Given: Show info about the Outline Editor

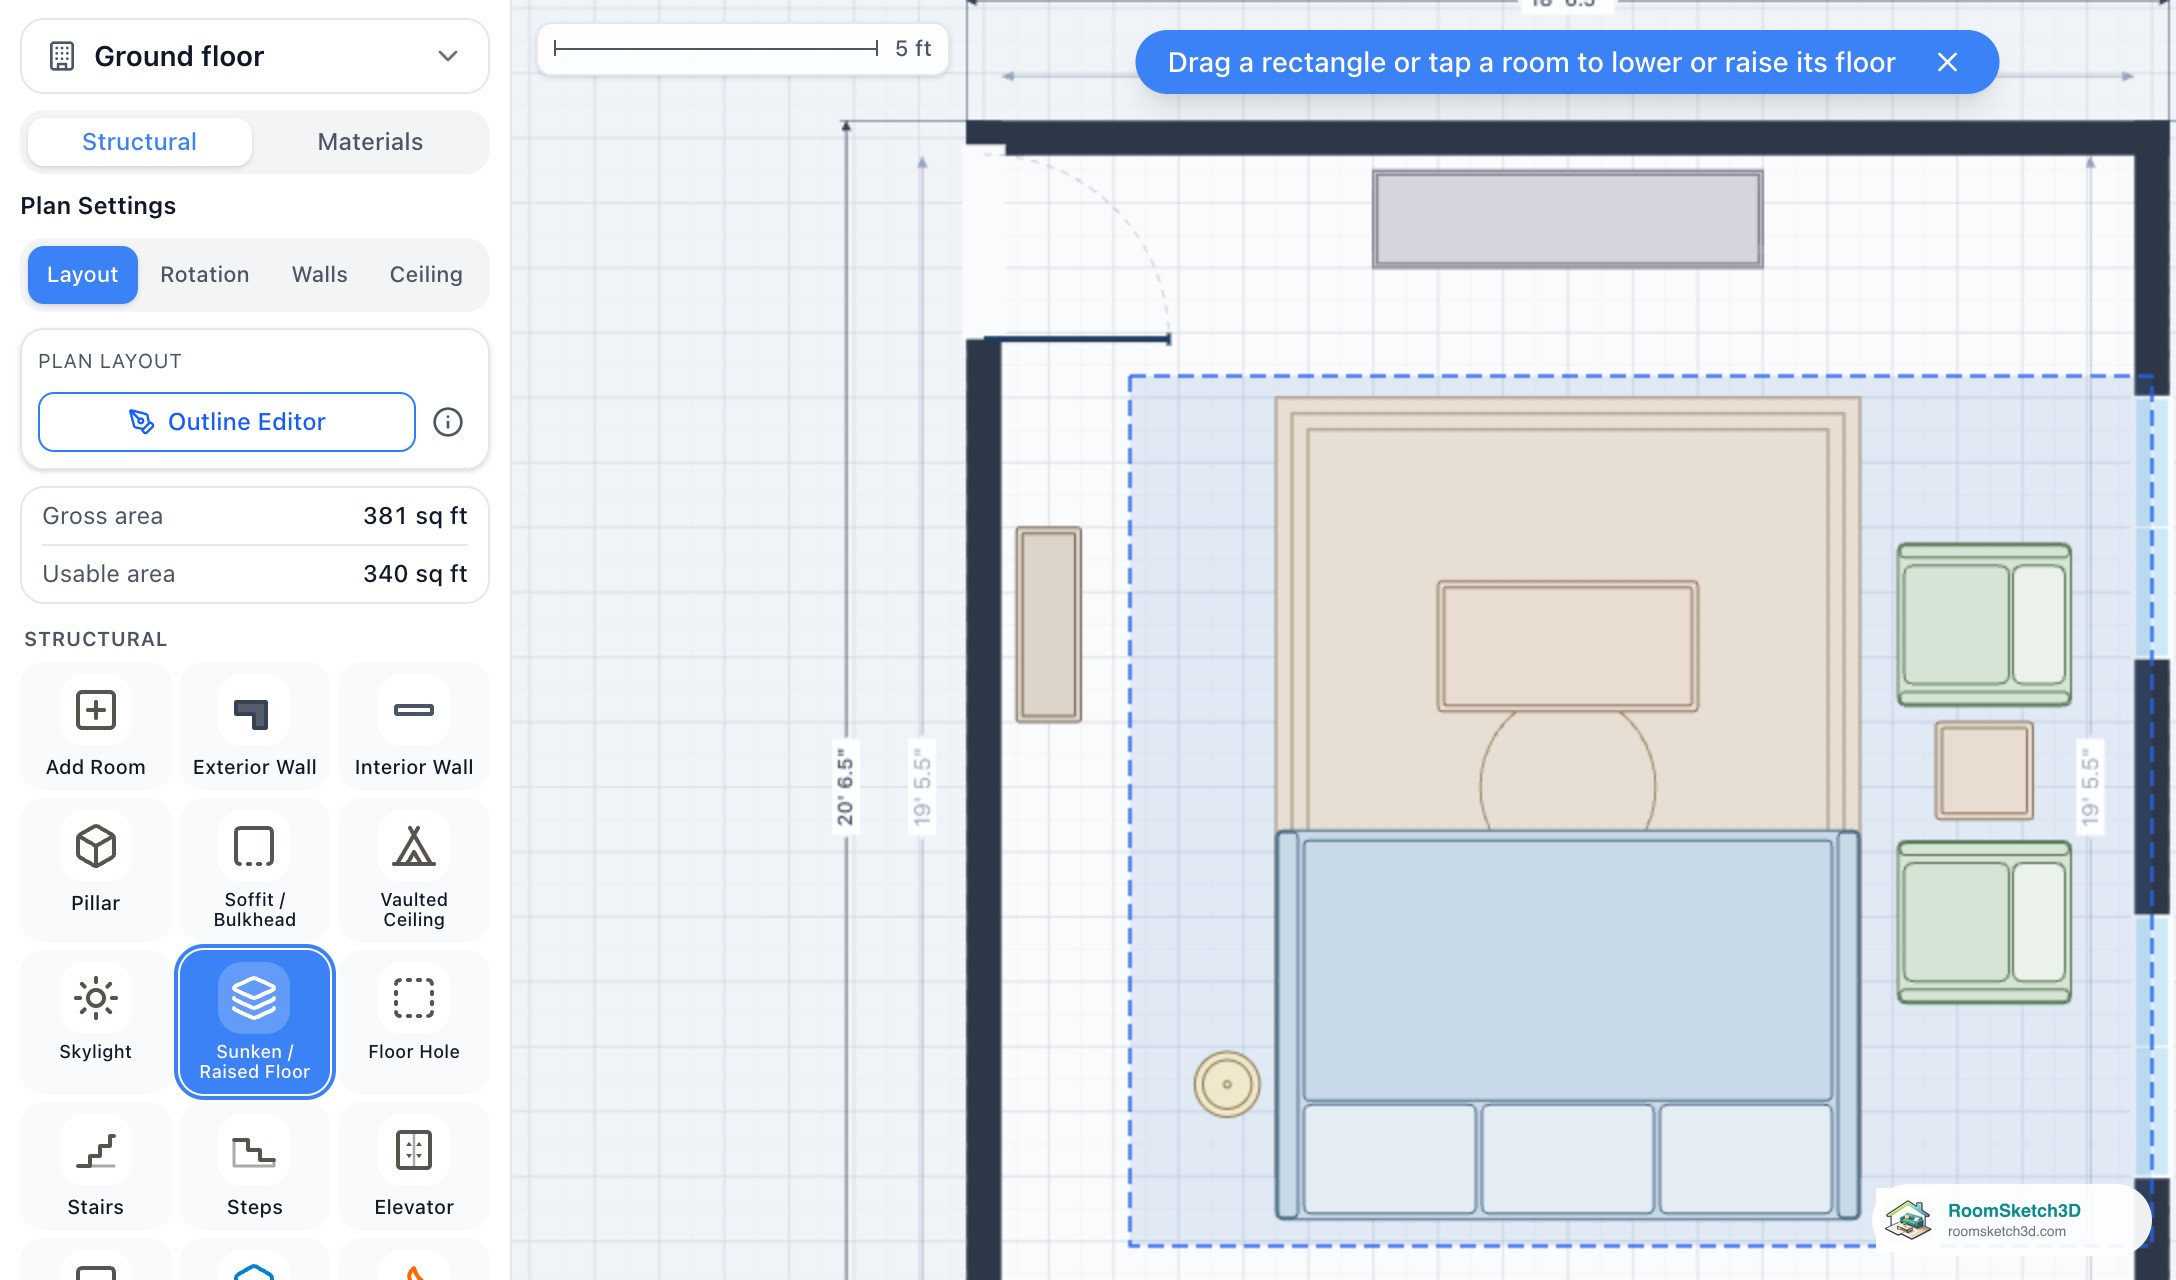Looking at the screenshot, I should [448, 422].
